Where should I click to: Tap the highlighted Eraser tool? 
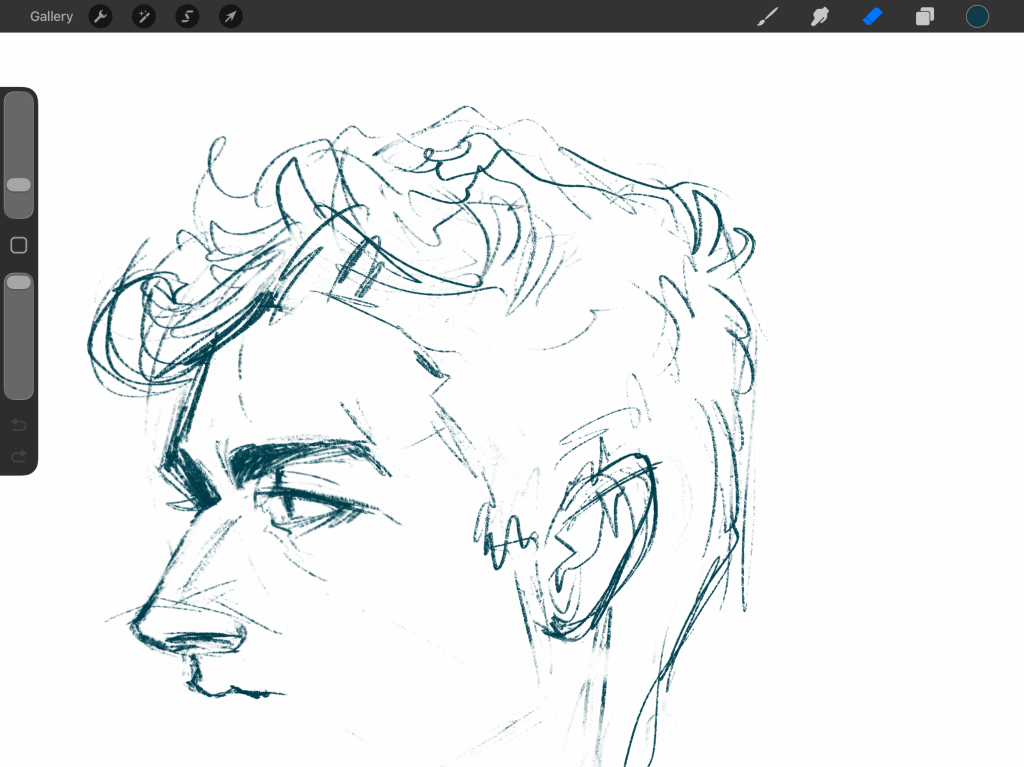pyautogui.click(x=873, y=16)
